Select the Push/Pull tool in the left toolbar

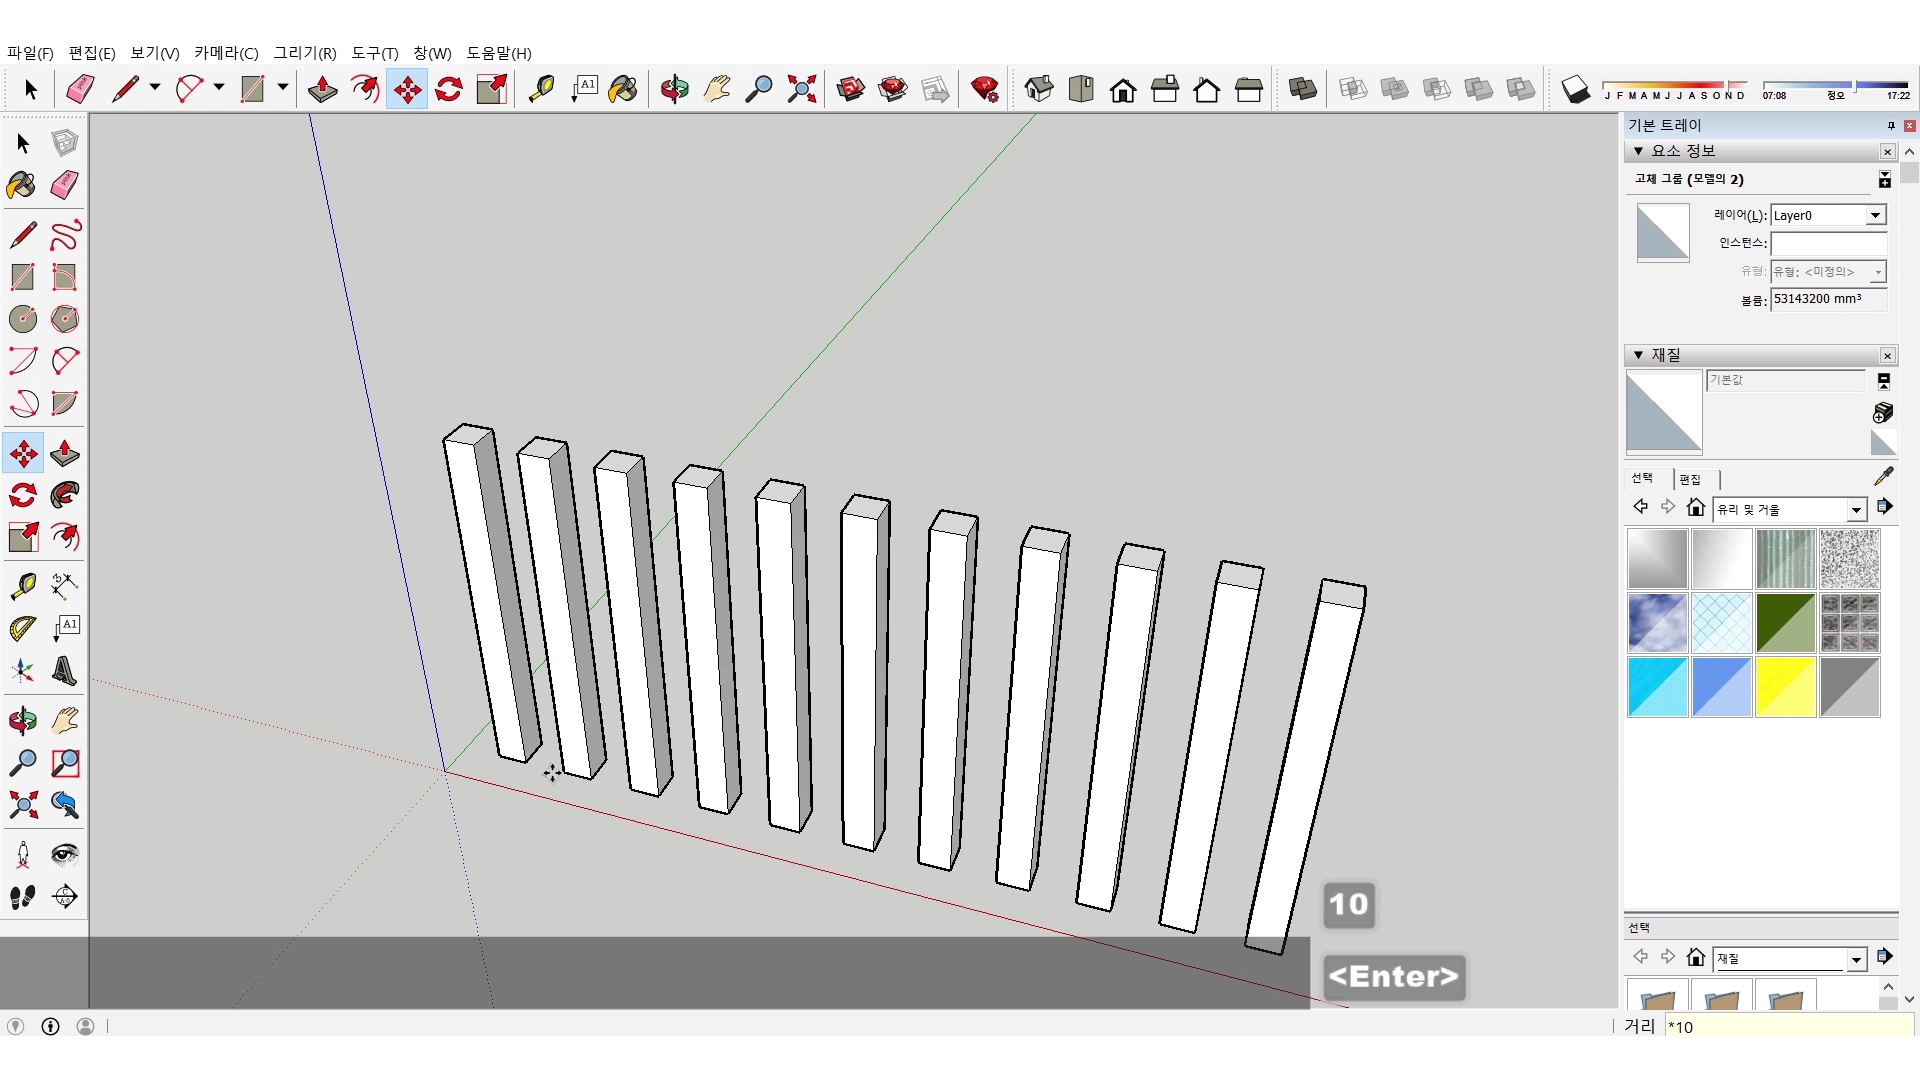[x=64, y=453]
